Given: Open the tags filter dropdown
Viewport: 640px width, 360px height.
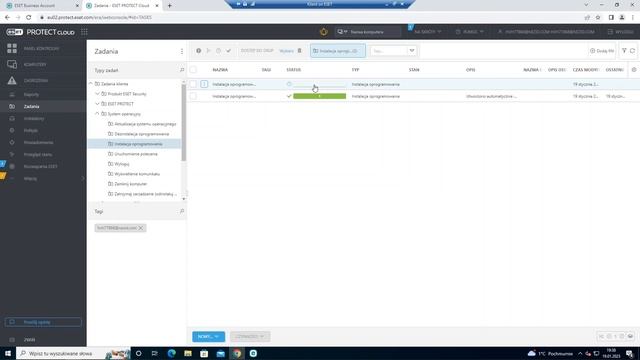Looking at the screenshot, I should pyautogui.click(x=412, y=51).
